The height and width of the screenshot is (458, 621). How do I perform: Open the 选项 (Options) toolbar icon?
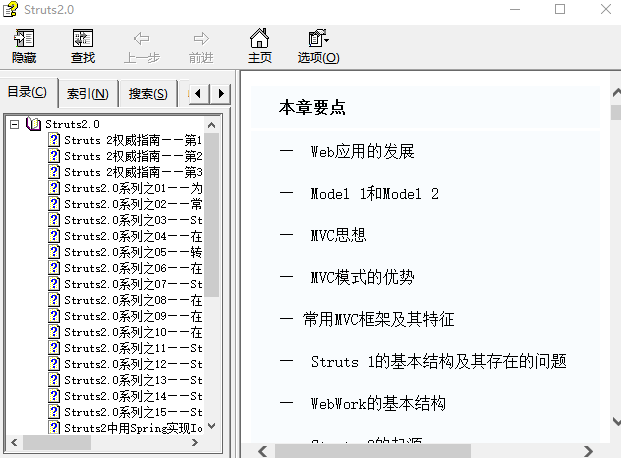pyautogui.click(x=318, y=39)
